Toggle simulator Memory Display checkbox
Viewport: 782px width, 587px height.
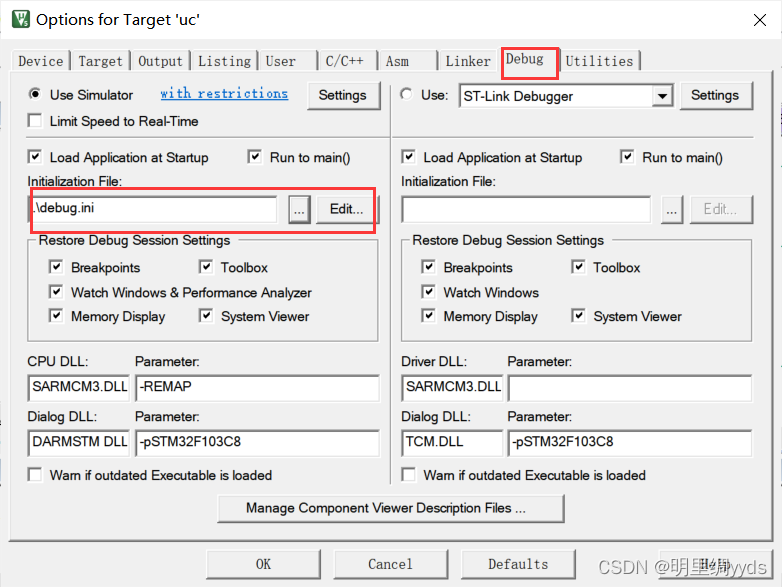coord(56,316)
